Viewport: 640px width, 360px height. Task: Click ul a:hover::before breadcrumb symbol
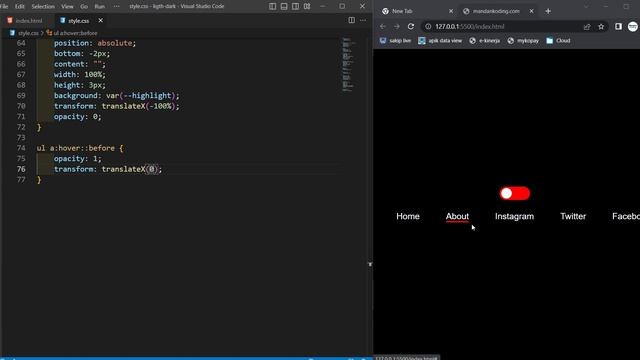point(76,33)
